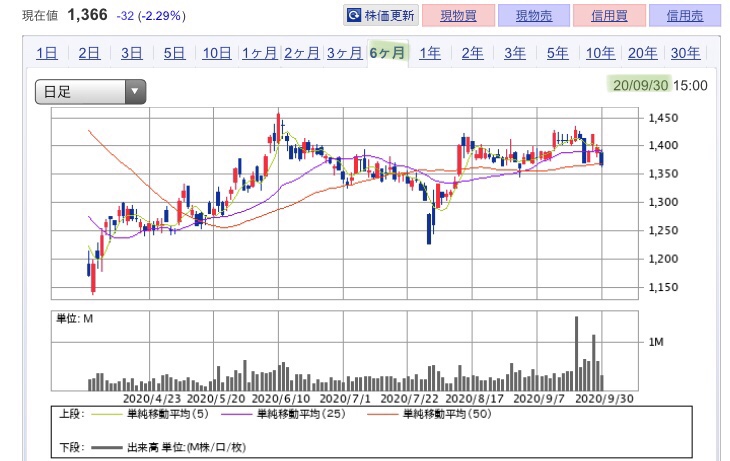
Task: Select the 1ヶ月 period tab
Action: 258,54
